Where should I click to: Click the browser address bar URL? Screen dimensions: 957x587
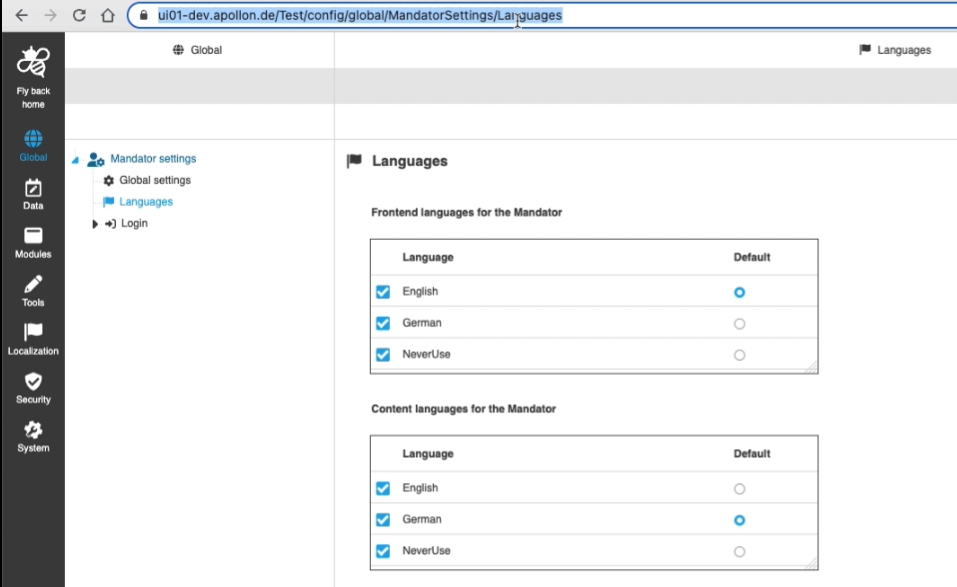coord(360,16)
